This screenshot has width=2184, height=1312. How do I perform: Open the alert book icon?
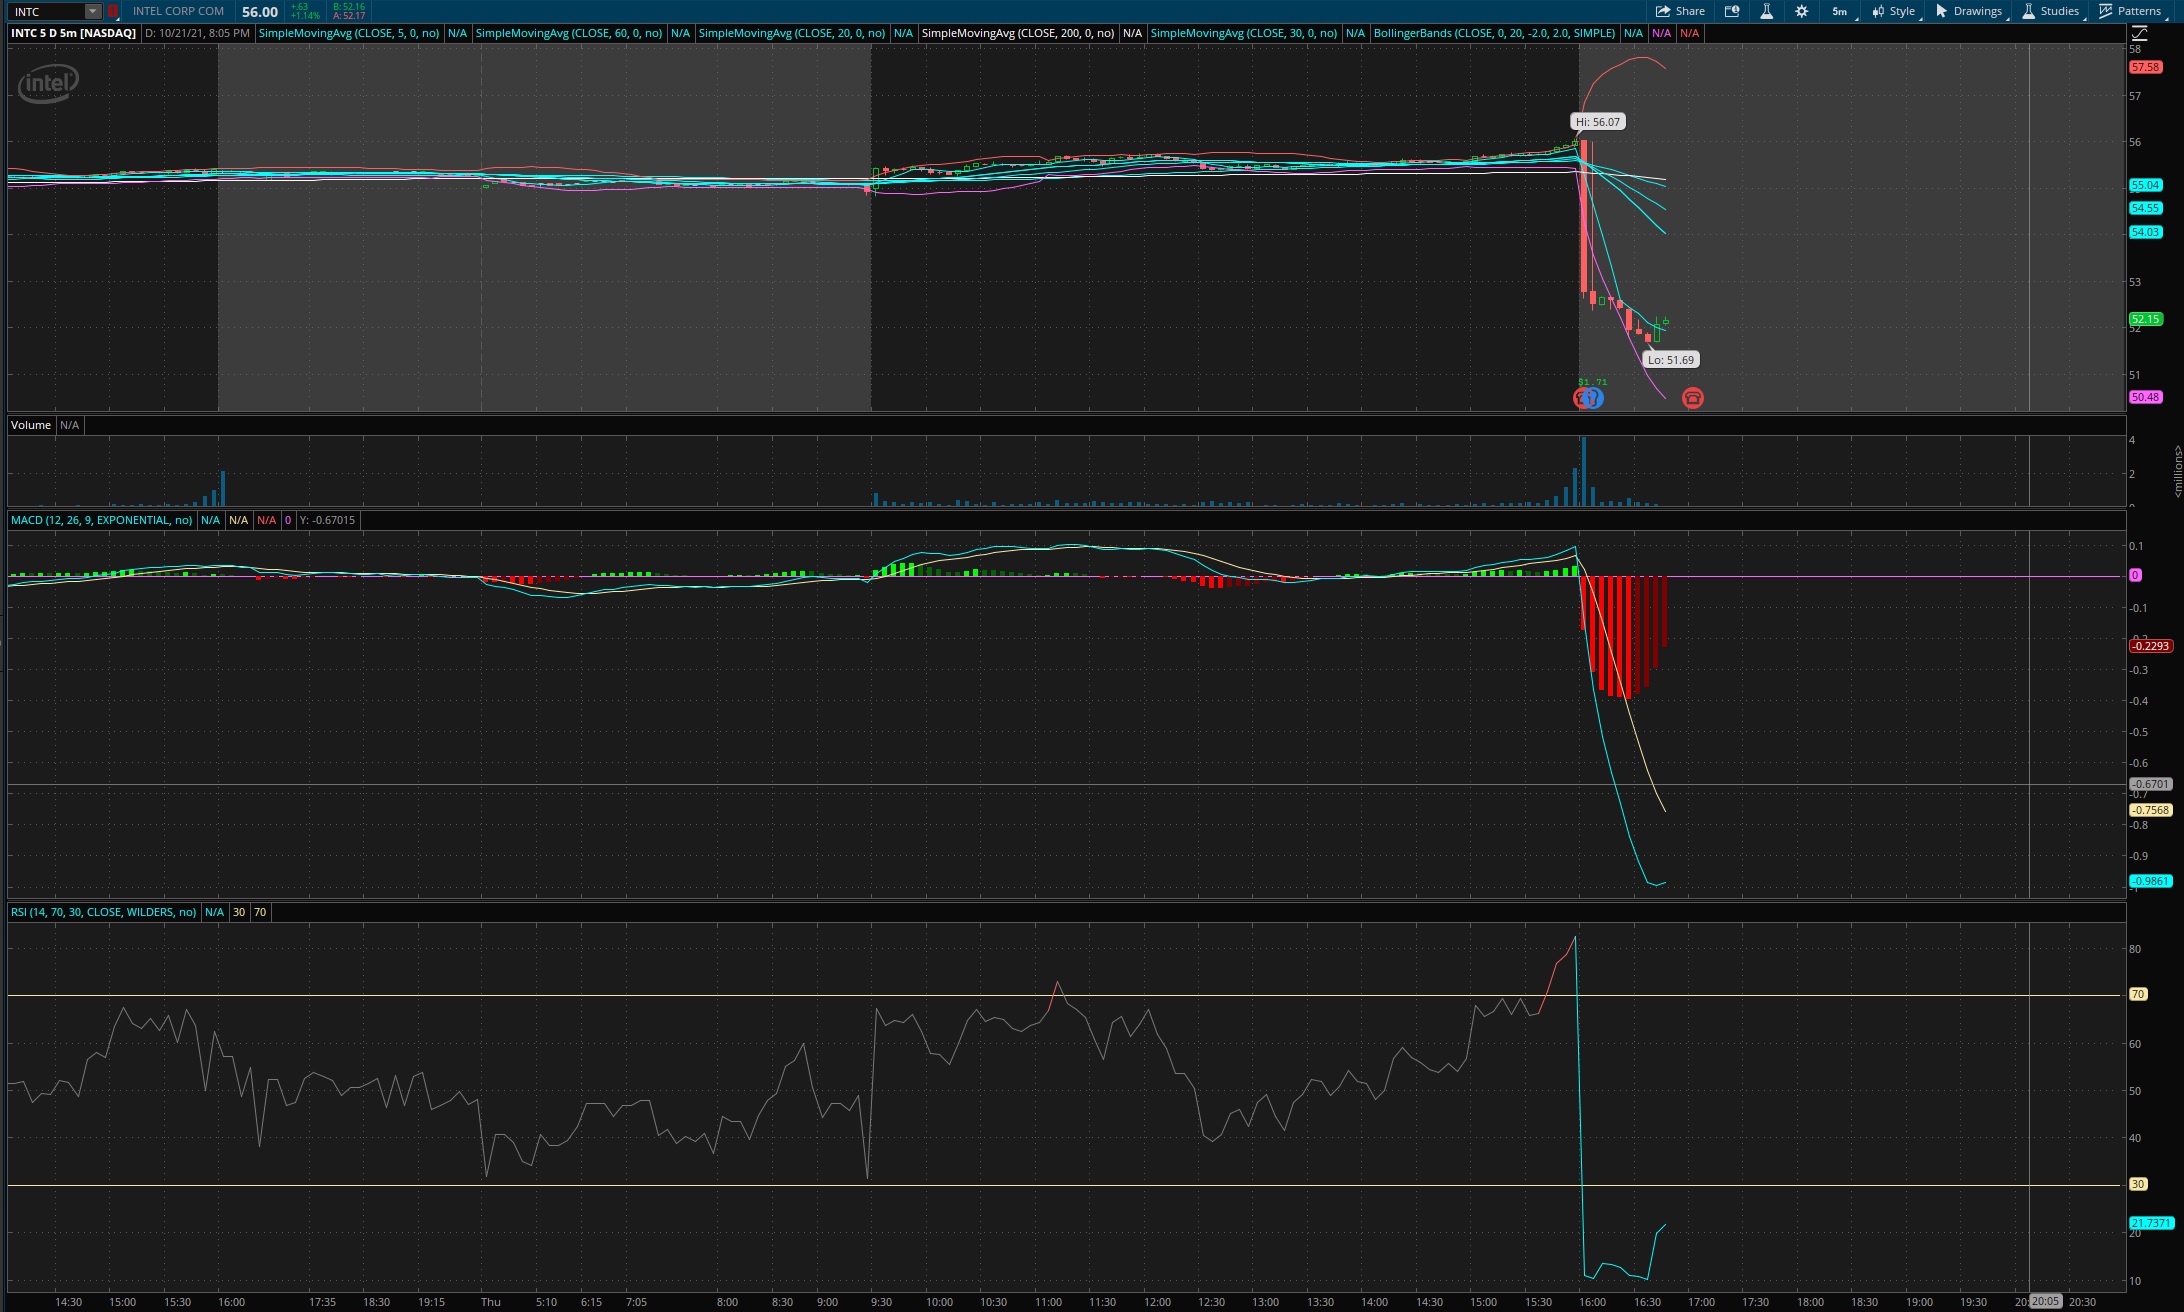click(1732, 11)
